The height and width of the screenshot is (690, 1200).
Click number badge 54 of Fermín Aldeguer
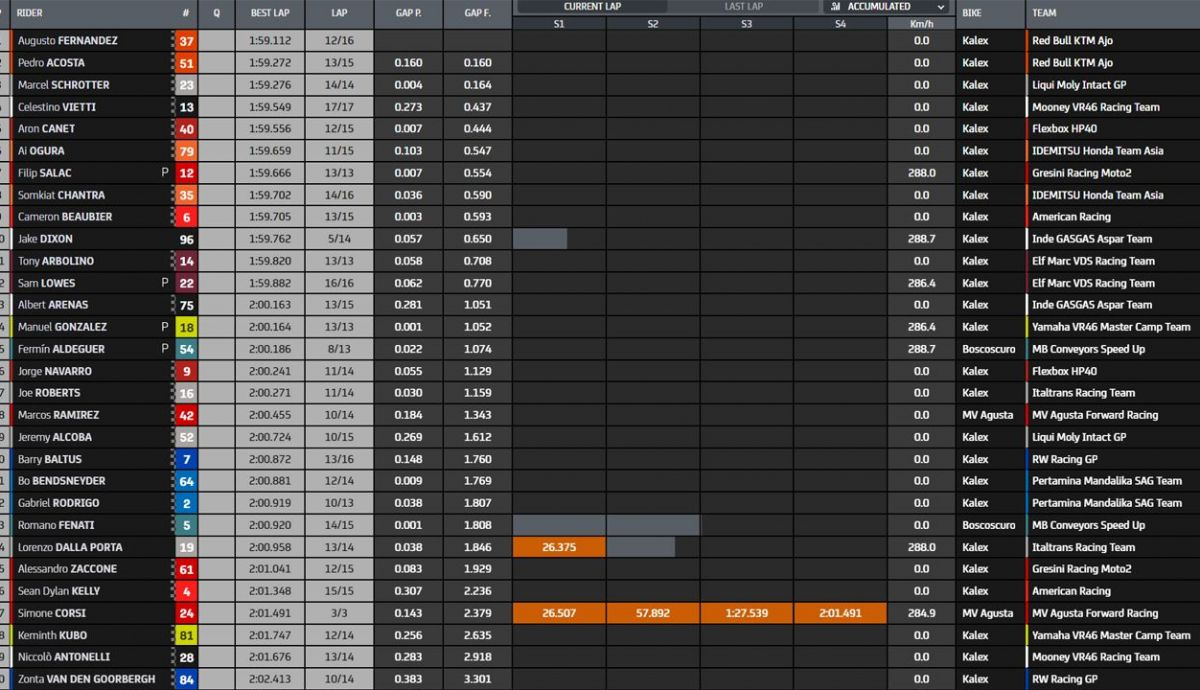coord(186,349)
